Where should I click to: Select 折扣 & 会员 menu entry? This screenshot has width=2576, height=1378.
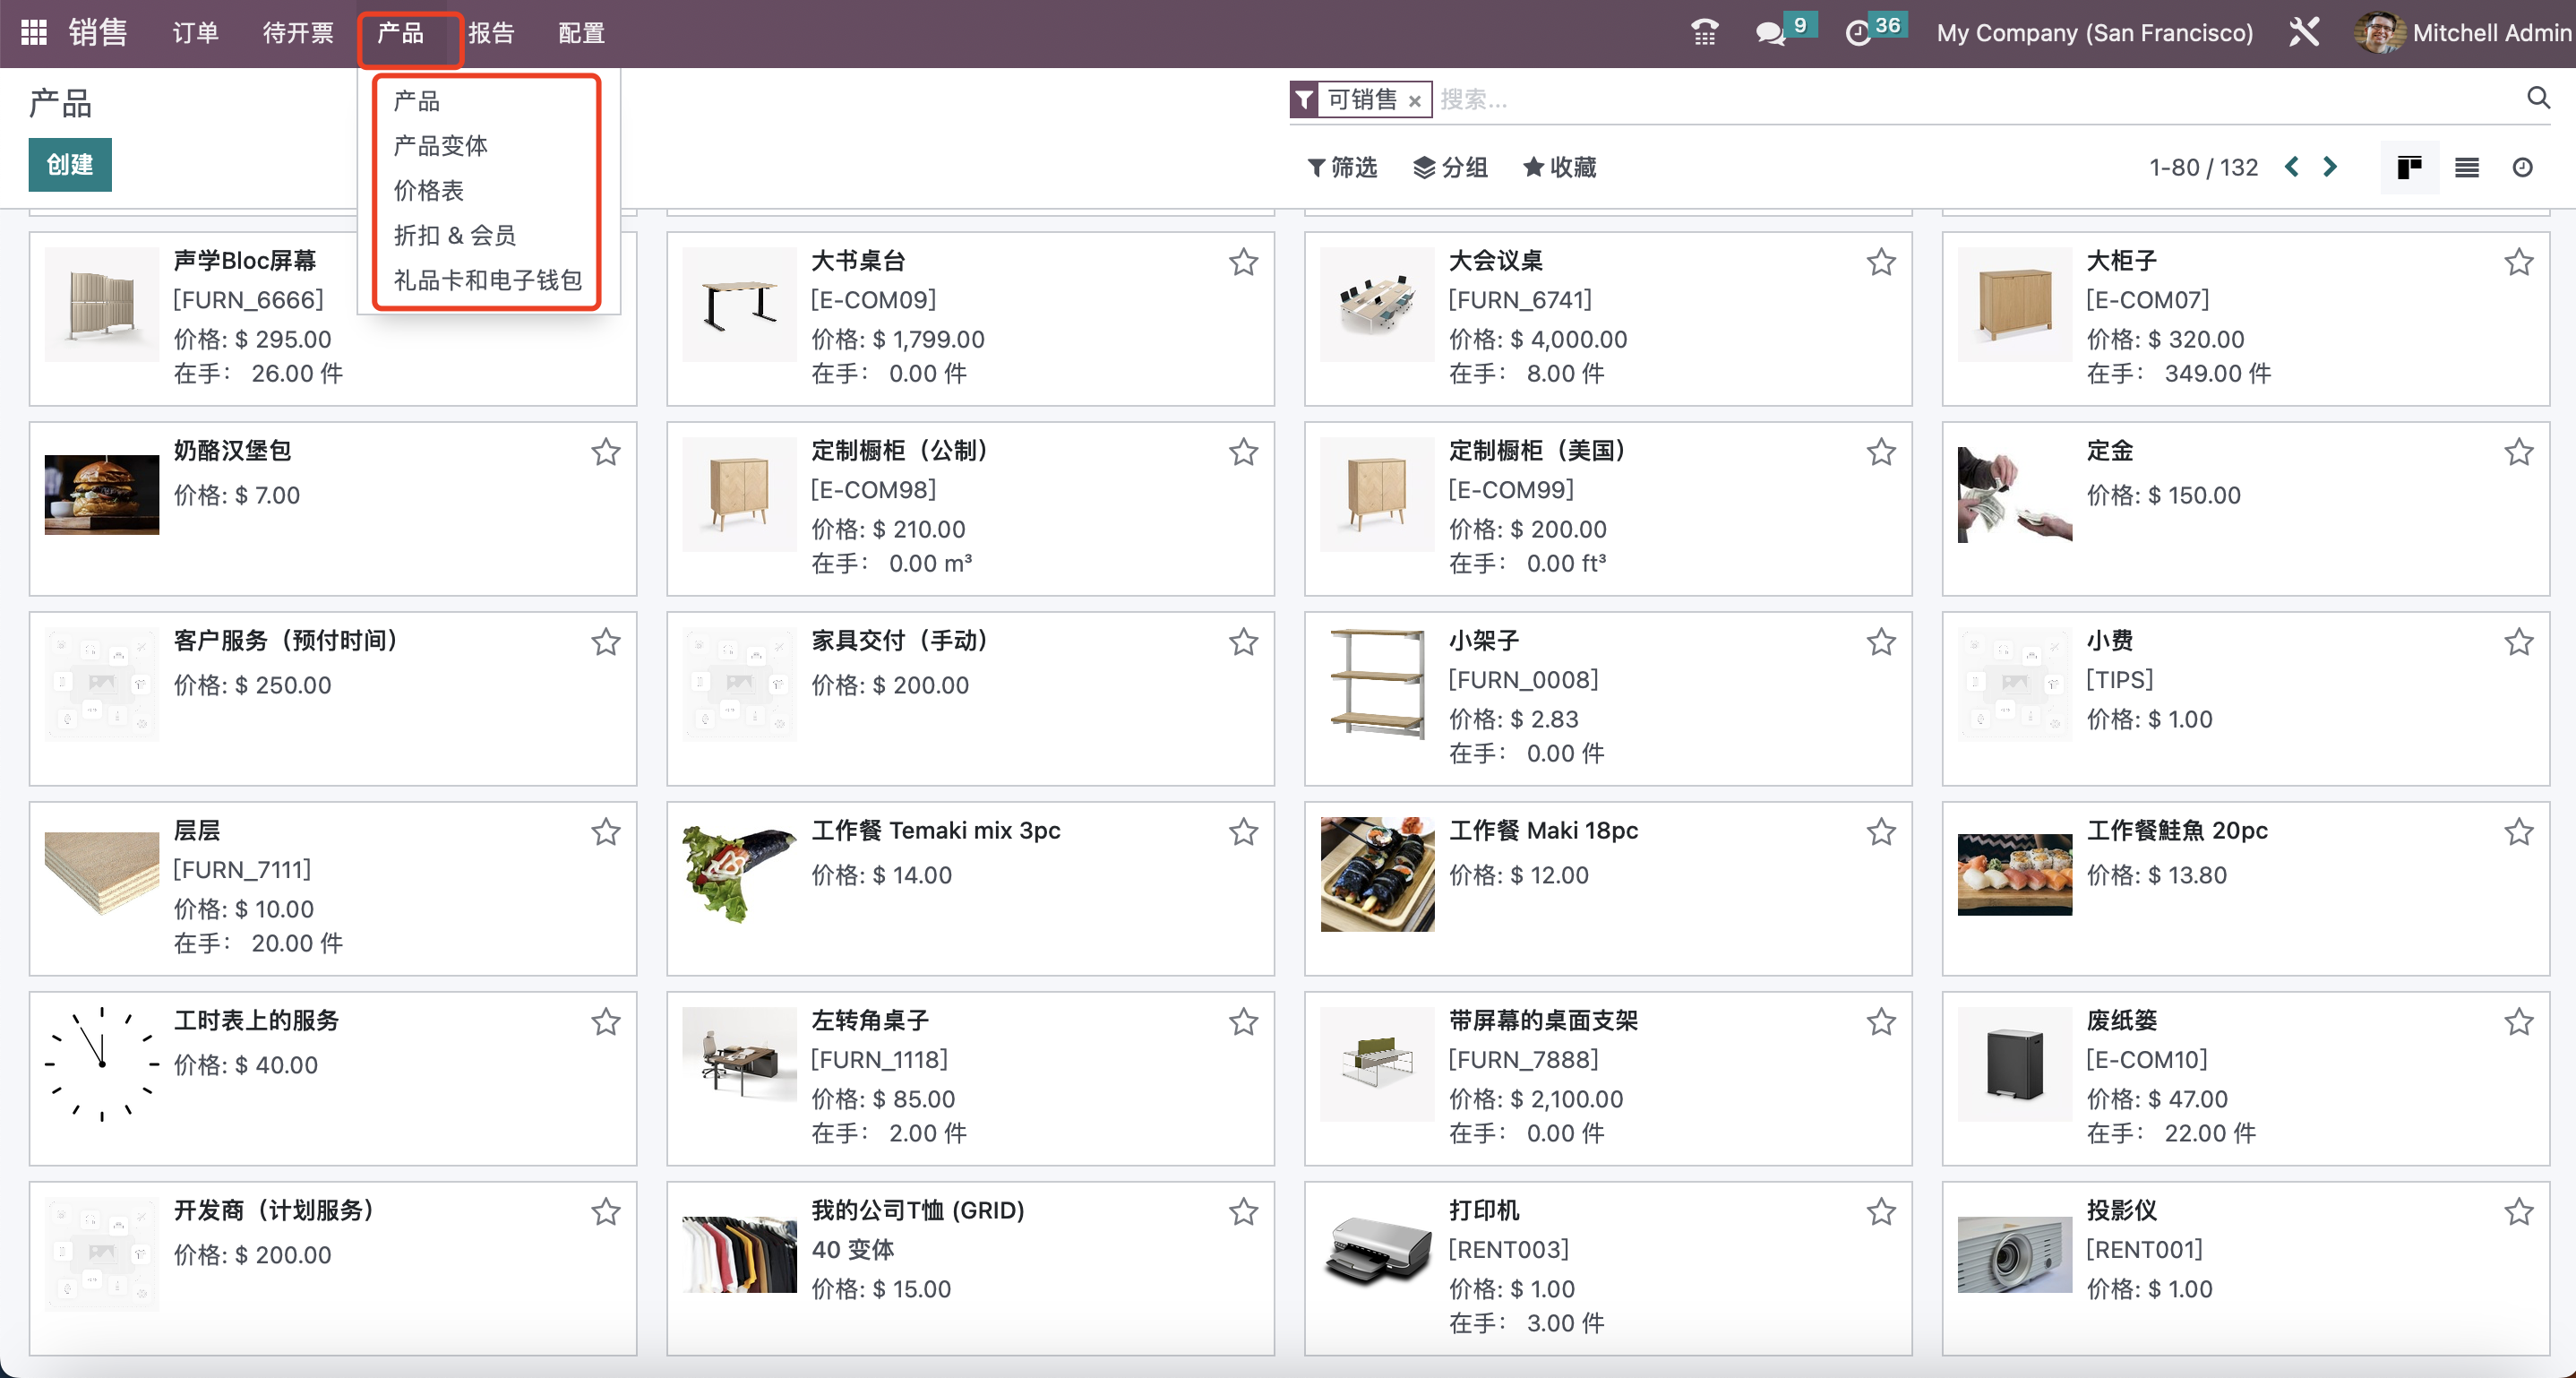click(455, 236)
